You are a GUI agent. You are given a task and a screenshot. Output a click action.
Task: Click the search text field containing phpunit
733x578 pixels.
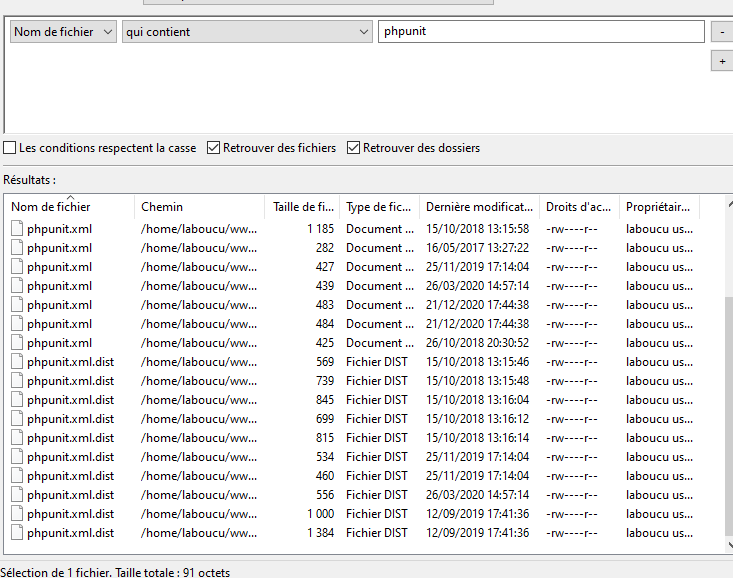click(541, 31)
